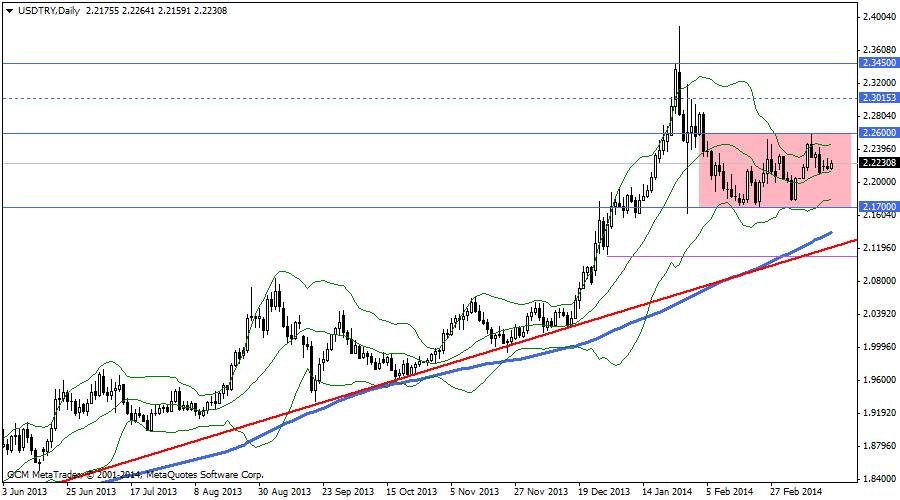The image size is (900, 500).
Task: Click the 2.11960 price scale value
Action: click(879, 248)
